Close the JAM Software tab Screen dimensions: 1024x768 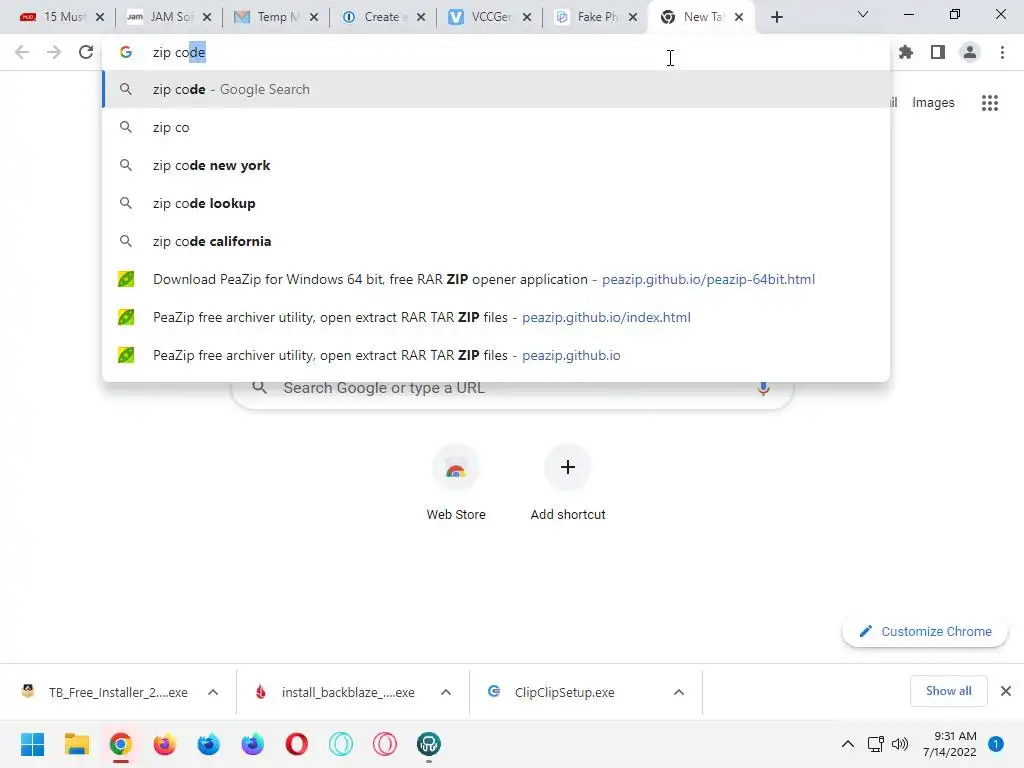click(207, 17)
